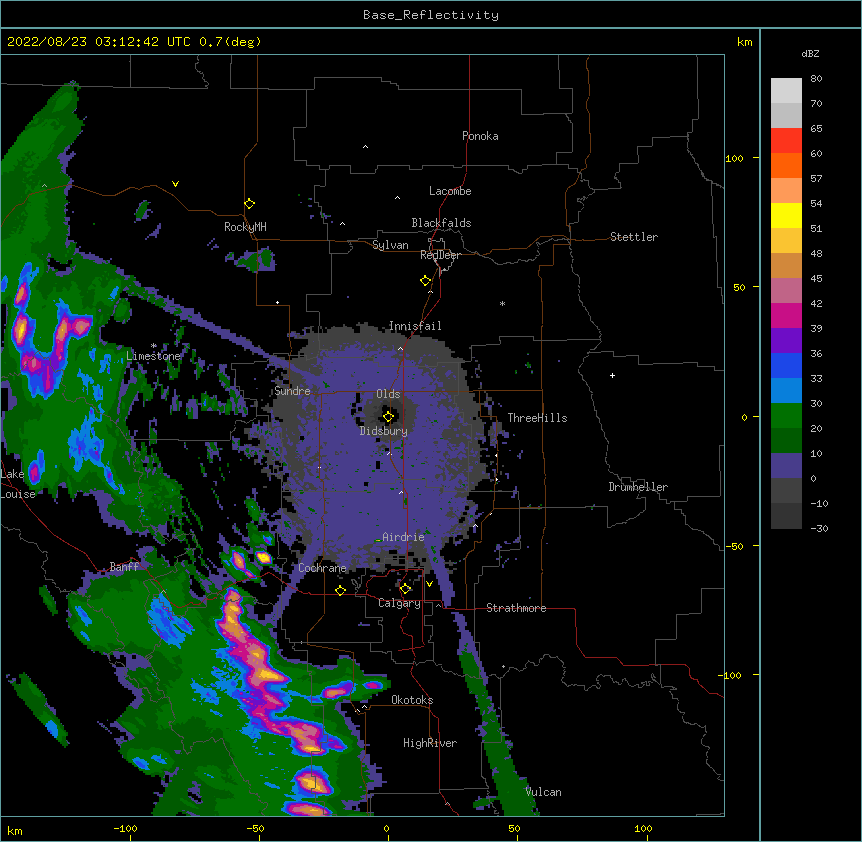The height and width of the screenshot is (842, 862).
Task: Click the RockyMH label
Action: [x=245, y=227]
